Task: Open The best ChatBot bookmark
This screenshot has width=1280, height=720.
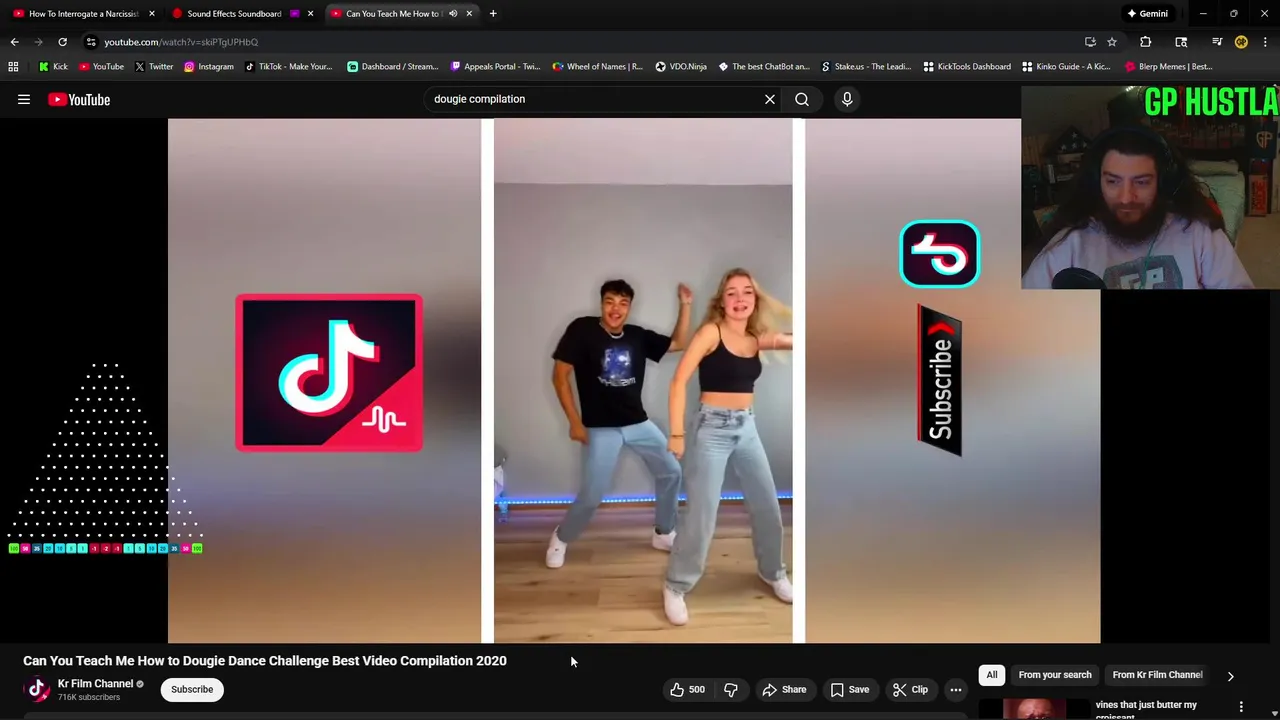Action: [763, 66]
